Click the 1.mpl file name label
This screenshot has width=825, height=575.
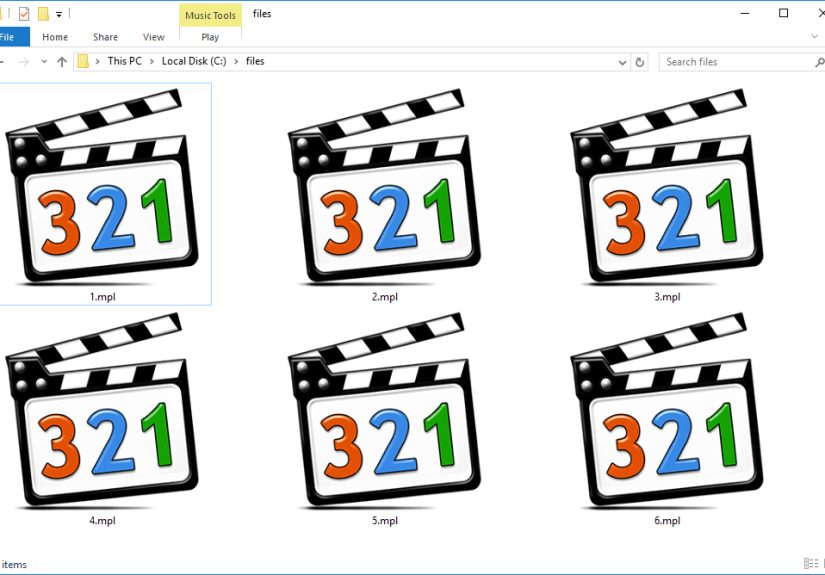[102, 297]
